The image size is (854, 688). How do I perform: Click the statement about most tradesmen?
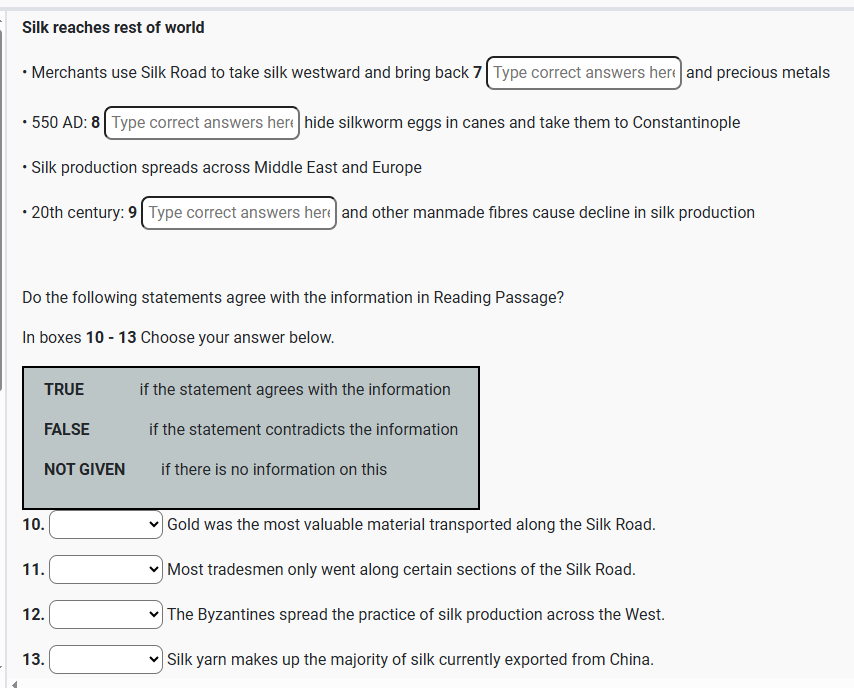coord(401,570)
